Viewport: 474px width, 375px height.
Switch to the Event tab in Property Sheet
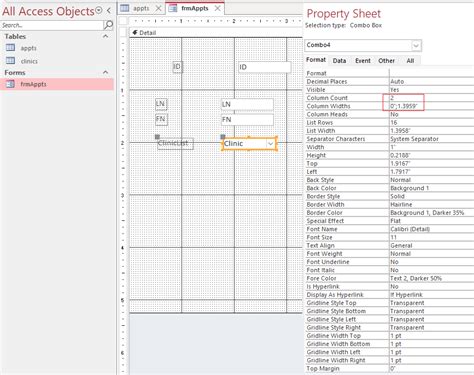tap(363, 61)
